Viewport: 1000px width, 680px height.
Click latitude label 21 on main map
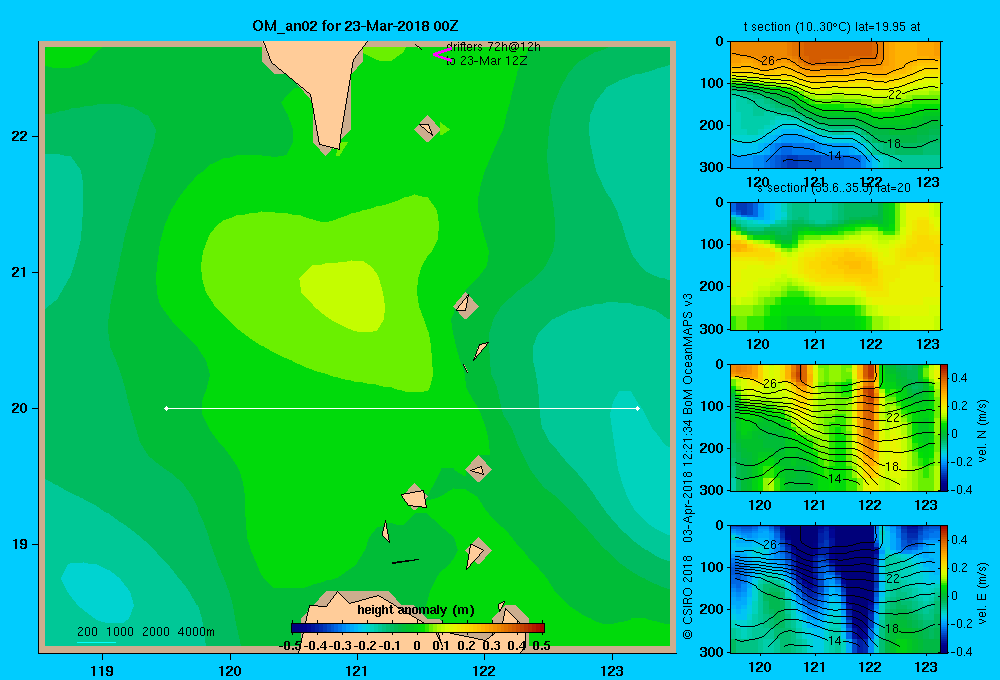[x=20, y=272]
